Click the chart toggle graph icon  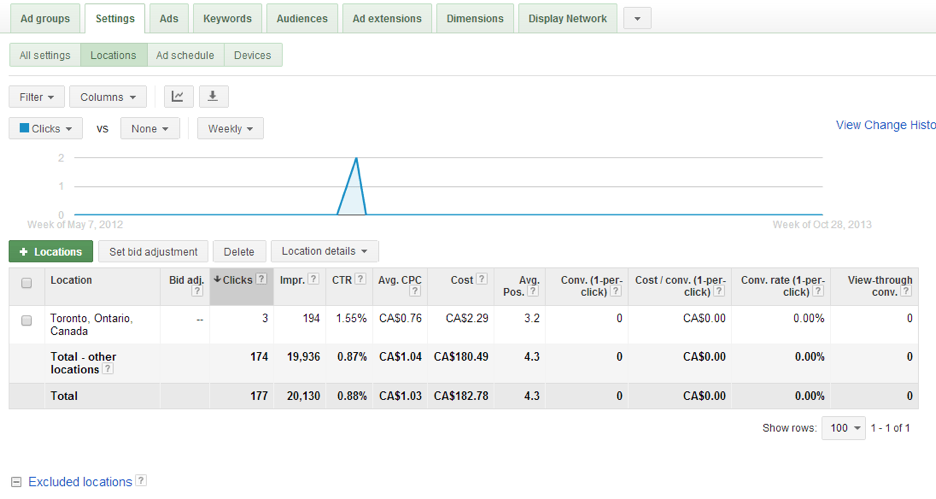177,97
